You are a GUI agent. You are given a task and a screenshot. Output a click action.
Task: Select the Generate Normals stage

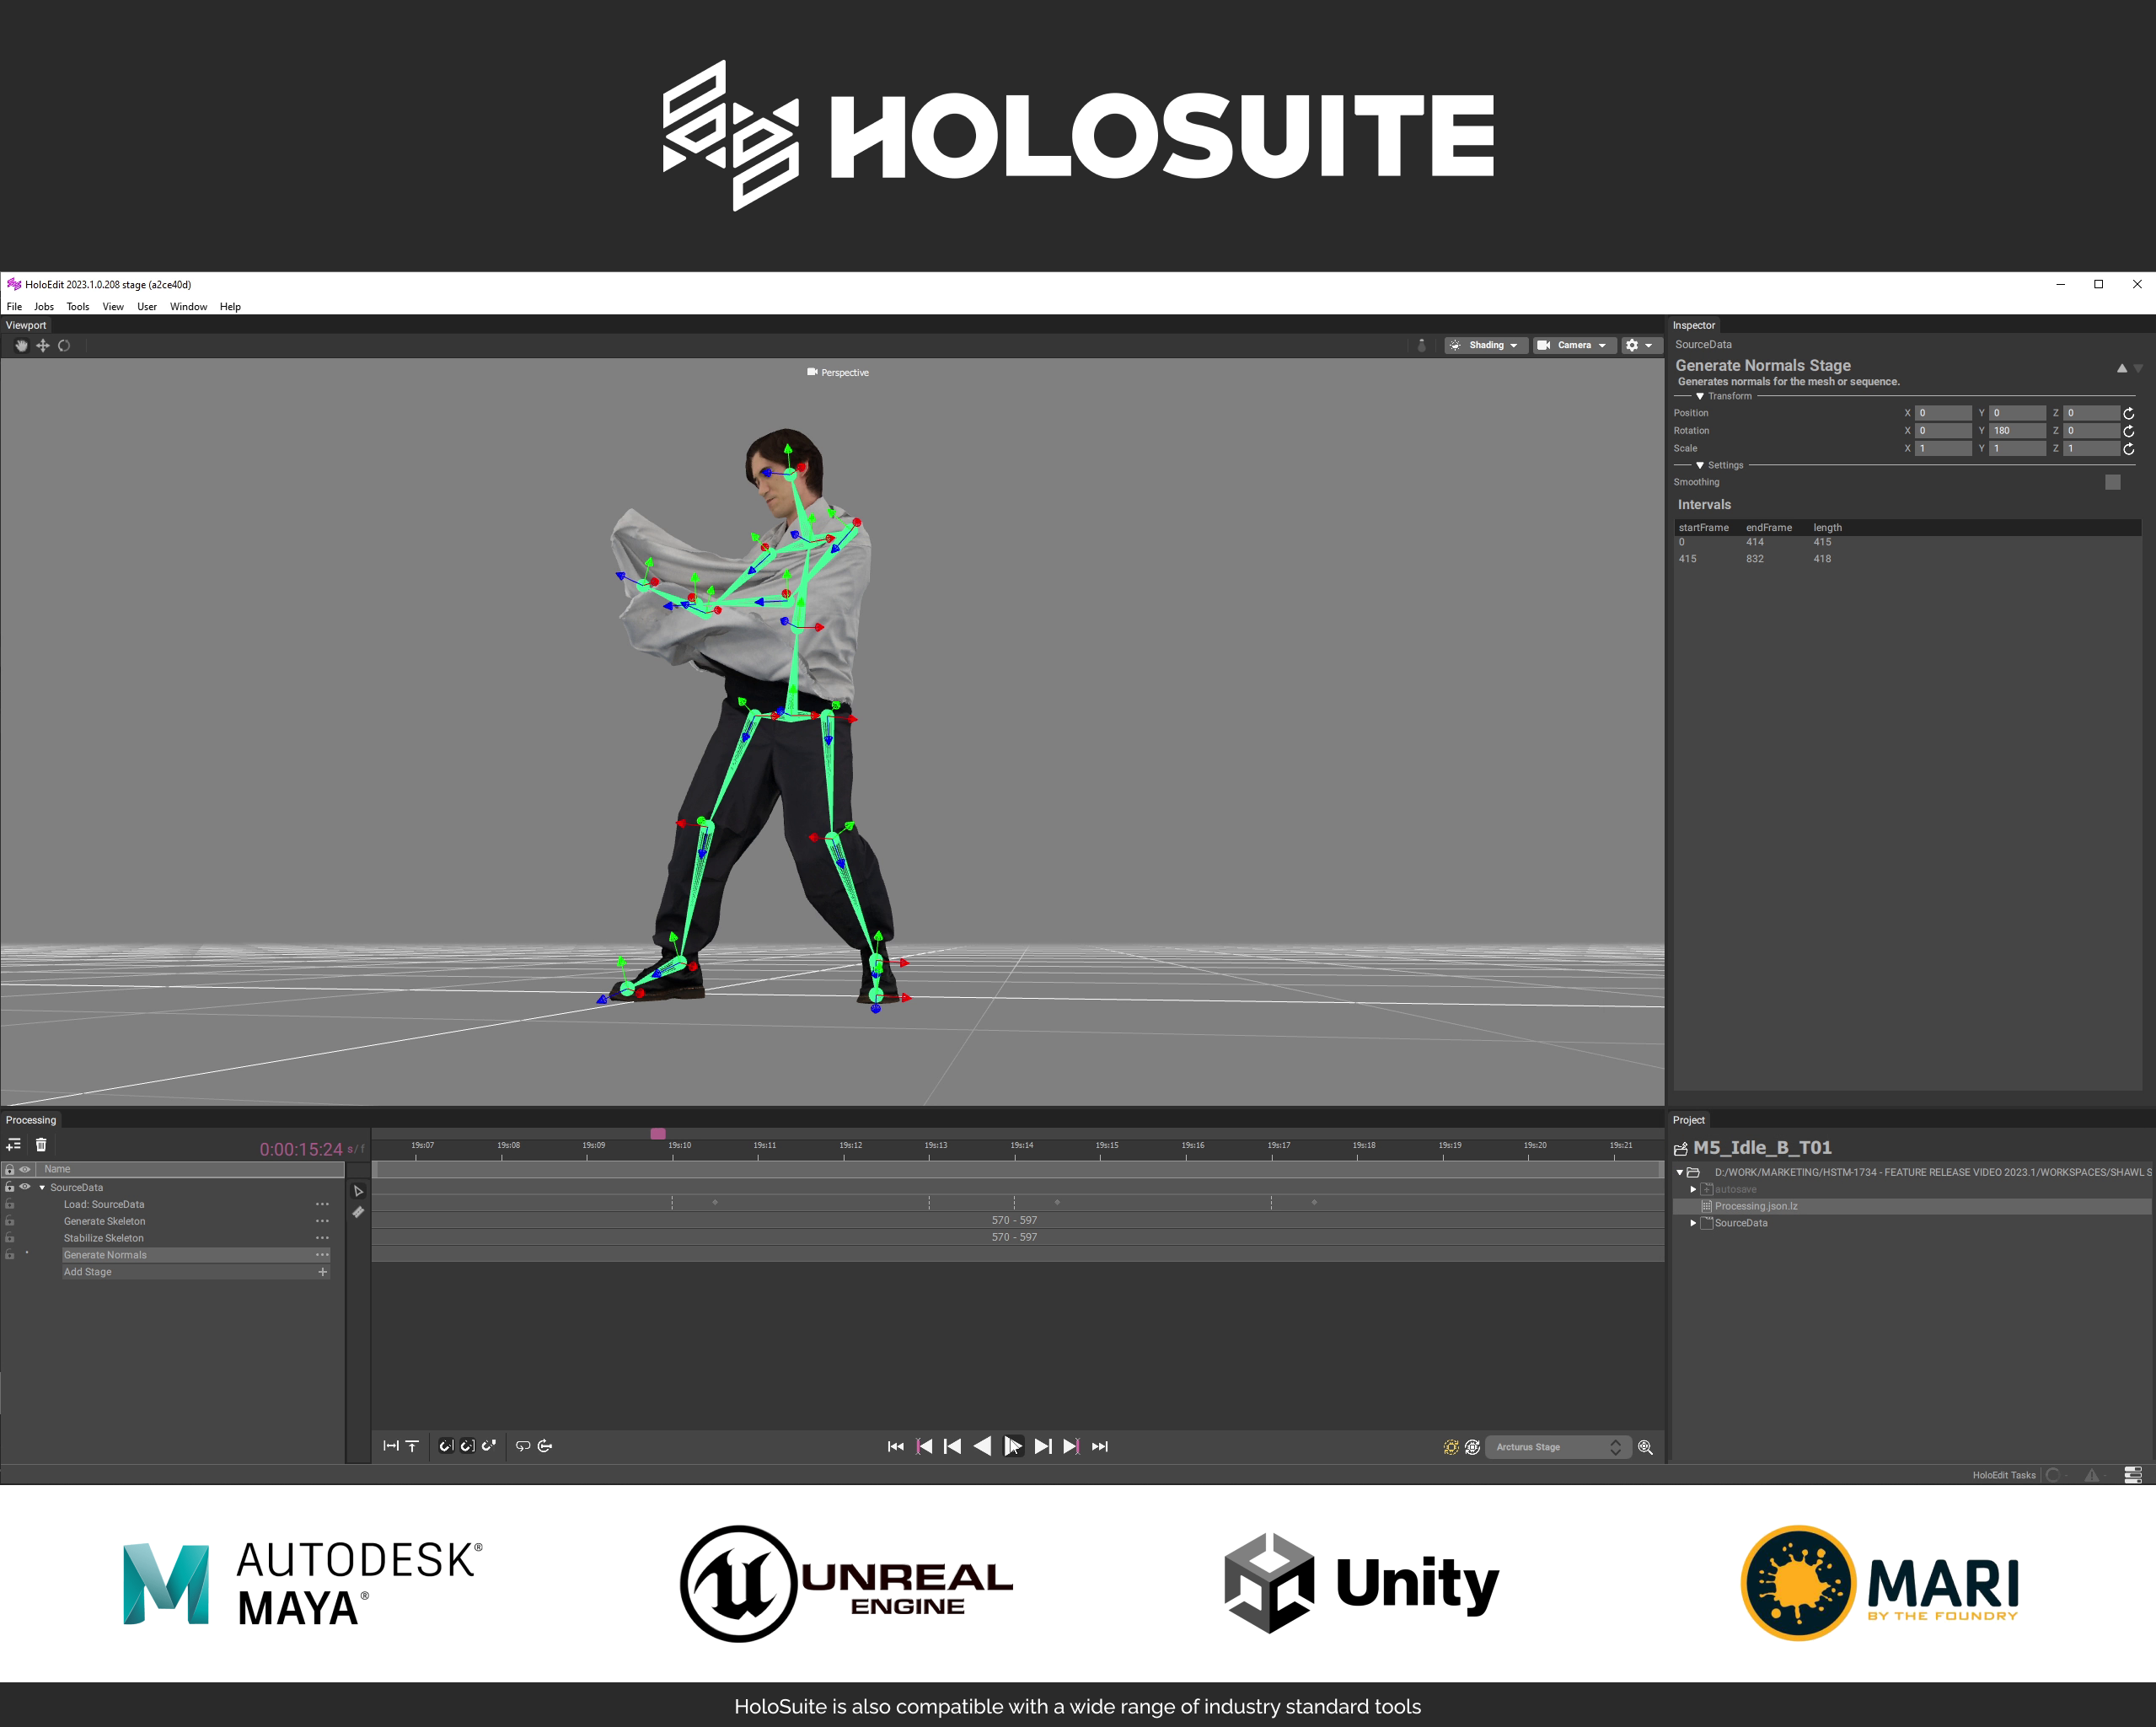click(196, 1255)
